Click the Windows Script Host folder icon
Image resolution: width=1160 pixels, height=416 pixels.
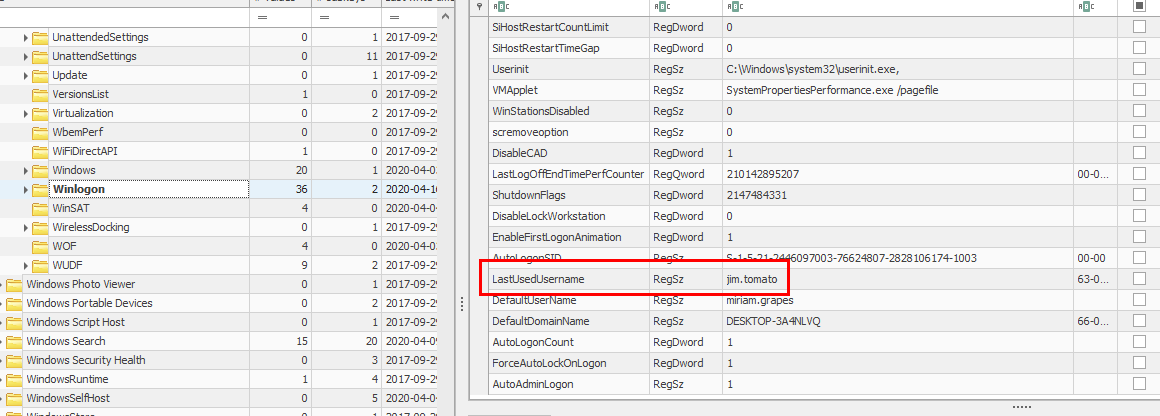[14, 322]
